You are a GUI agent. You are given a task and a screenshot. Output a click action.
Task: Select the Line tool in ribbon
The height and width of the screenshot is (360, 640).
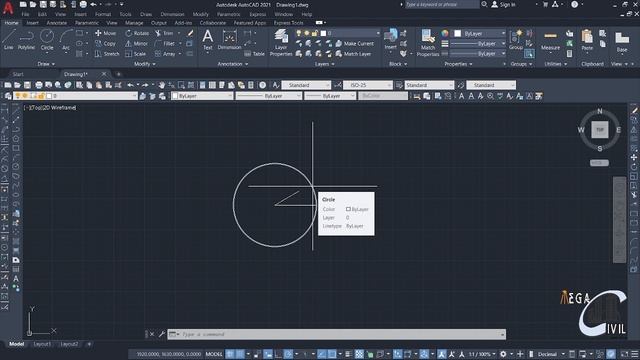point(9,40)
